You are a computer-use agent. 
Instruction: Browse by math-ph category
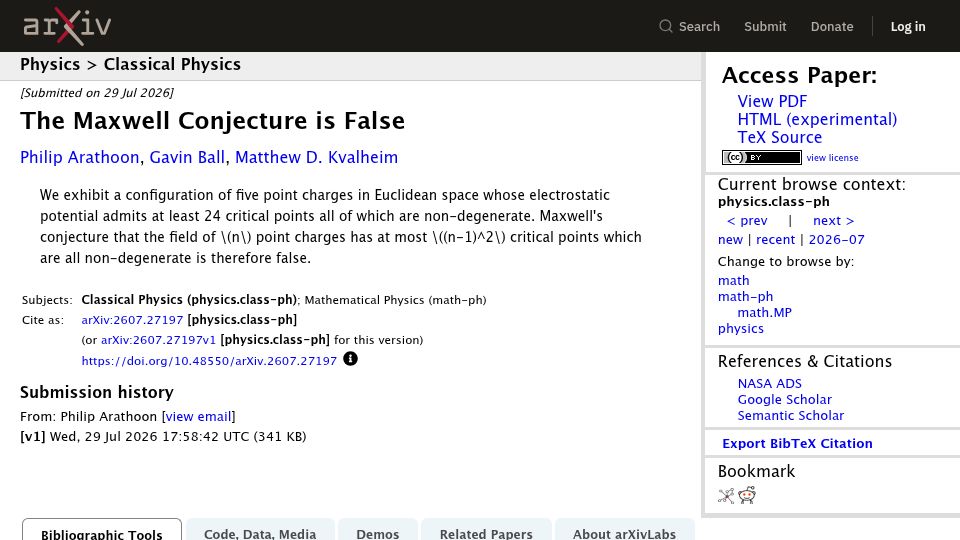coord(745,296)
